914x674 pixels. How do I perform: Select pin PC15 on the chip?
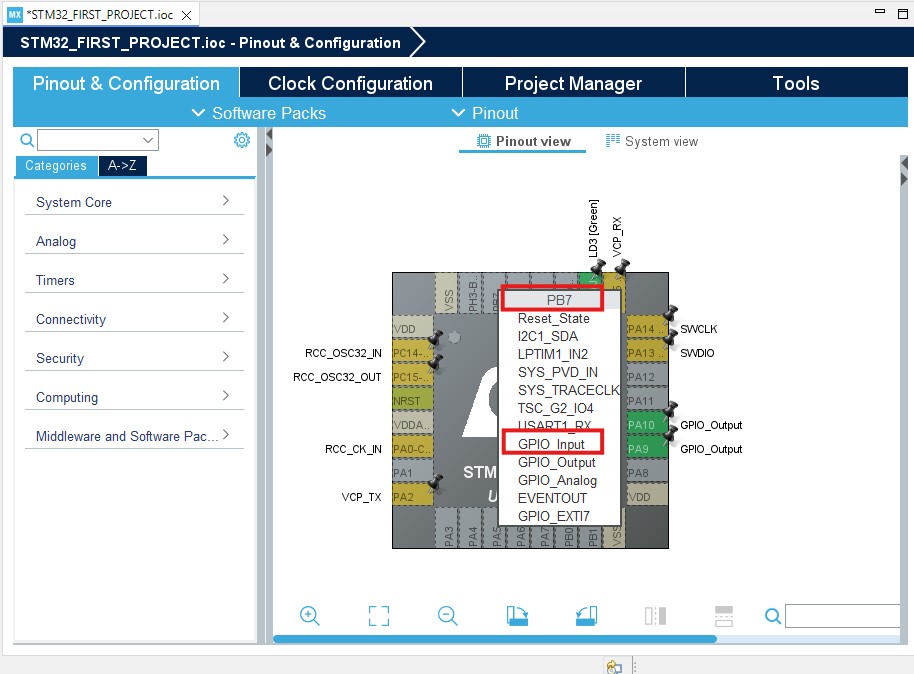[413, 377]
